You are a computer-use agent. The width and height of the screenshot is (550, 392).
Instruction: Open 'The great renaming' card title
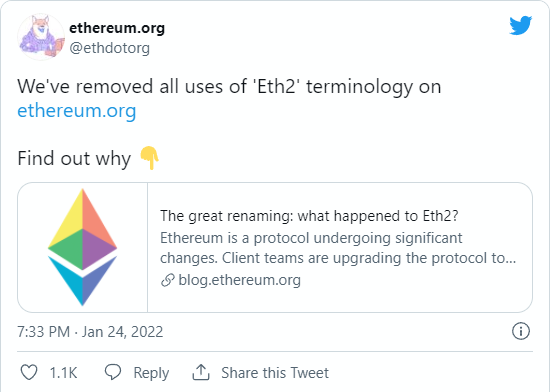(309, 216)
